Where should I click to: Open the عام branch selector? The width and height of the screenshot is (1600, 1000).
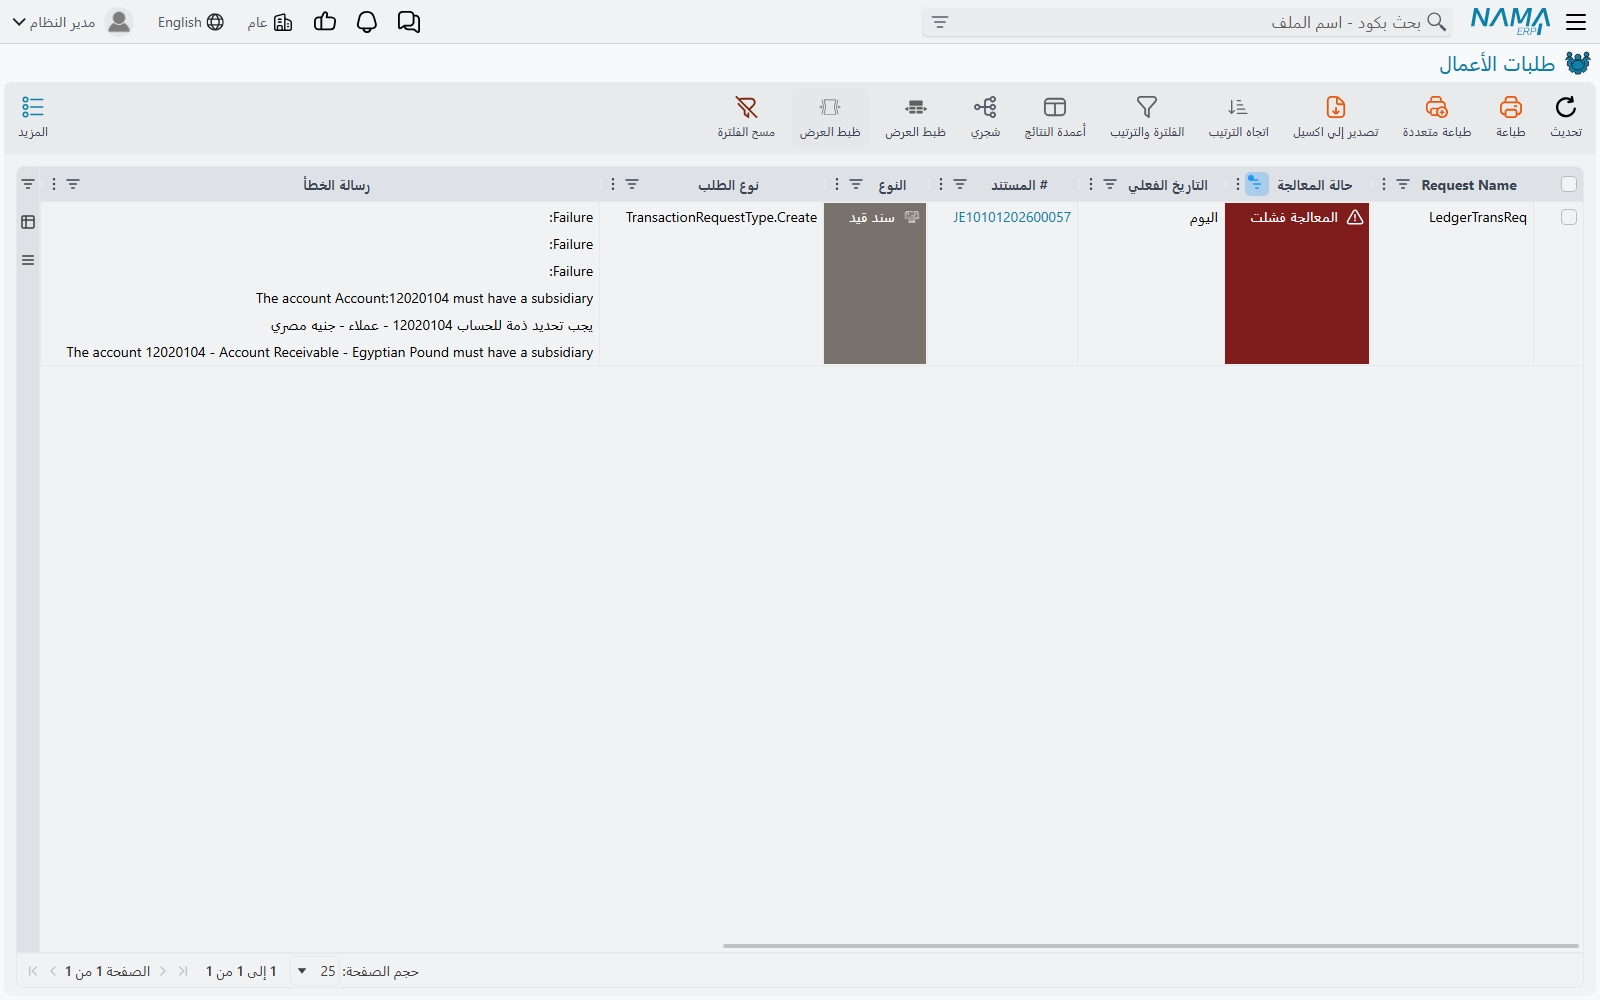[270, 22]
